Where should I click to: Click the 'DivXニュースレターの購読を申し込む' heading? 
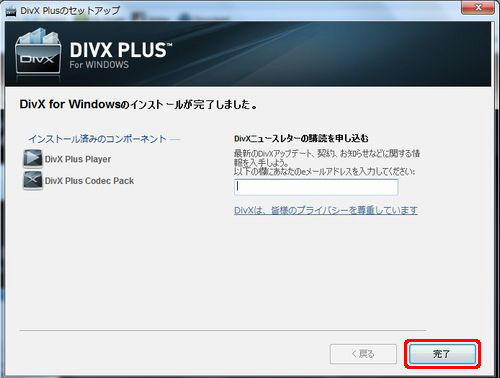point(301,138)
